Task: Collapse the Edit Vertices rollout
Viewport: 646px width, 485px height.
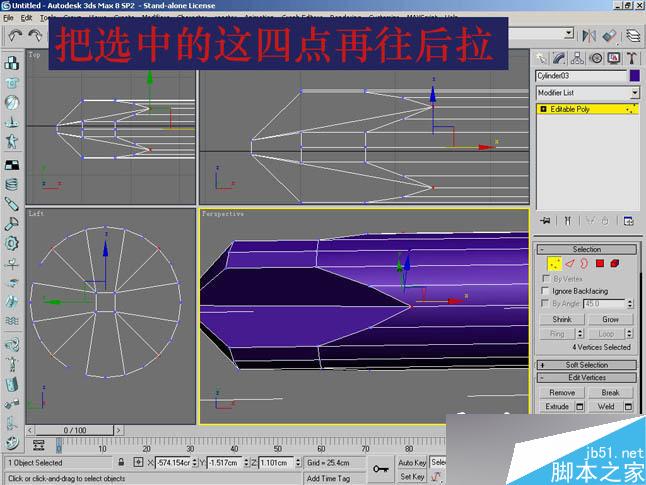Action: 587,377
